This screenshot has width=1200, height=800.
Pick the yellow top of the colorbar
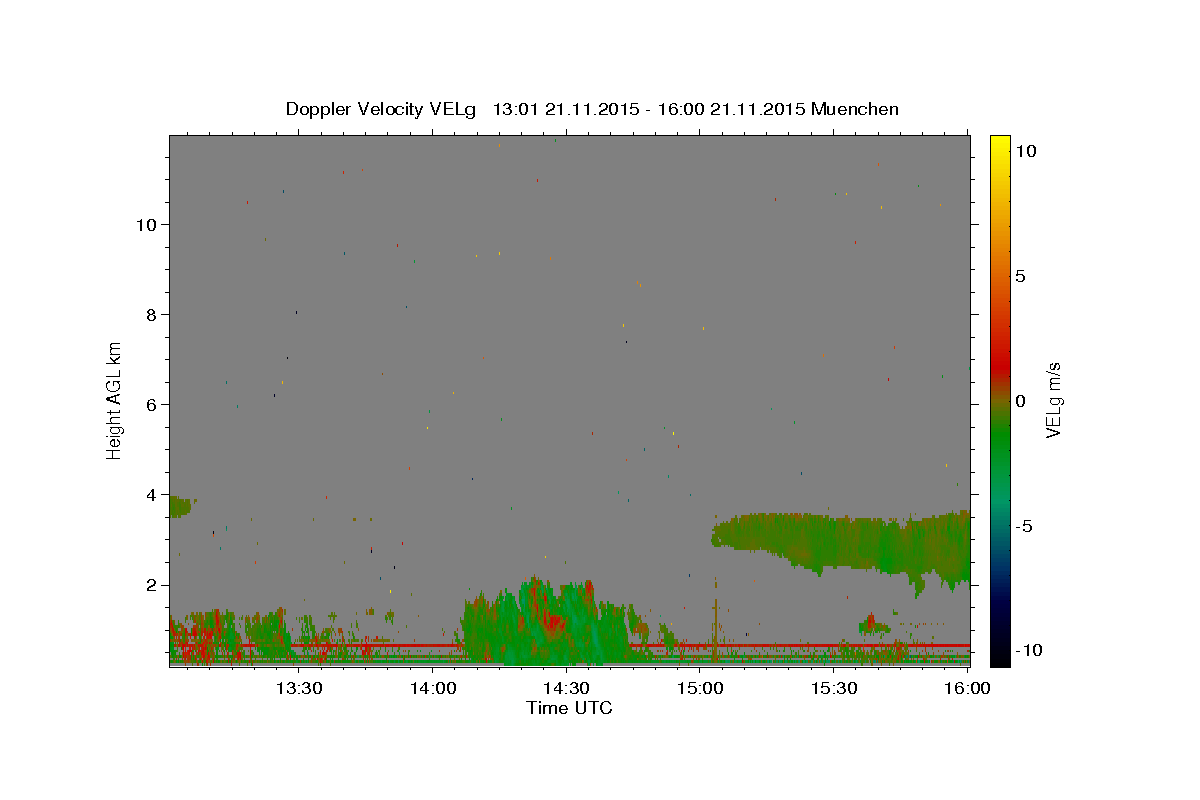1000,145
